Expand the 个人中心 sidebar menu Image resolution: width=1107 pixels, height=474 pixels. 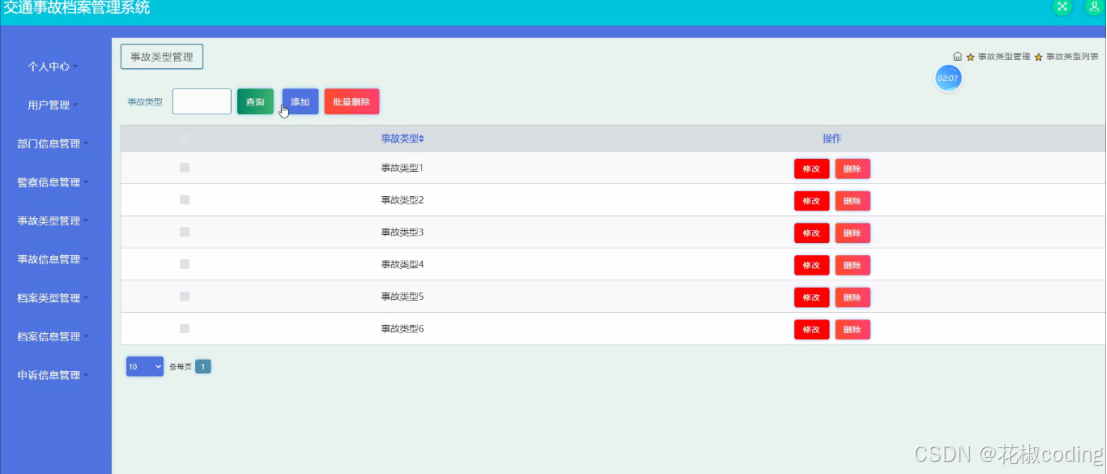[x=53, y=66]
